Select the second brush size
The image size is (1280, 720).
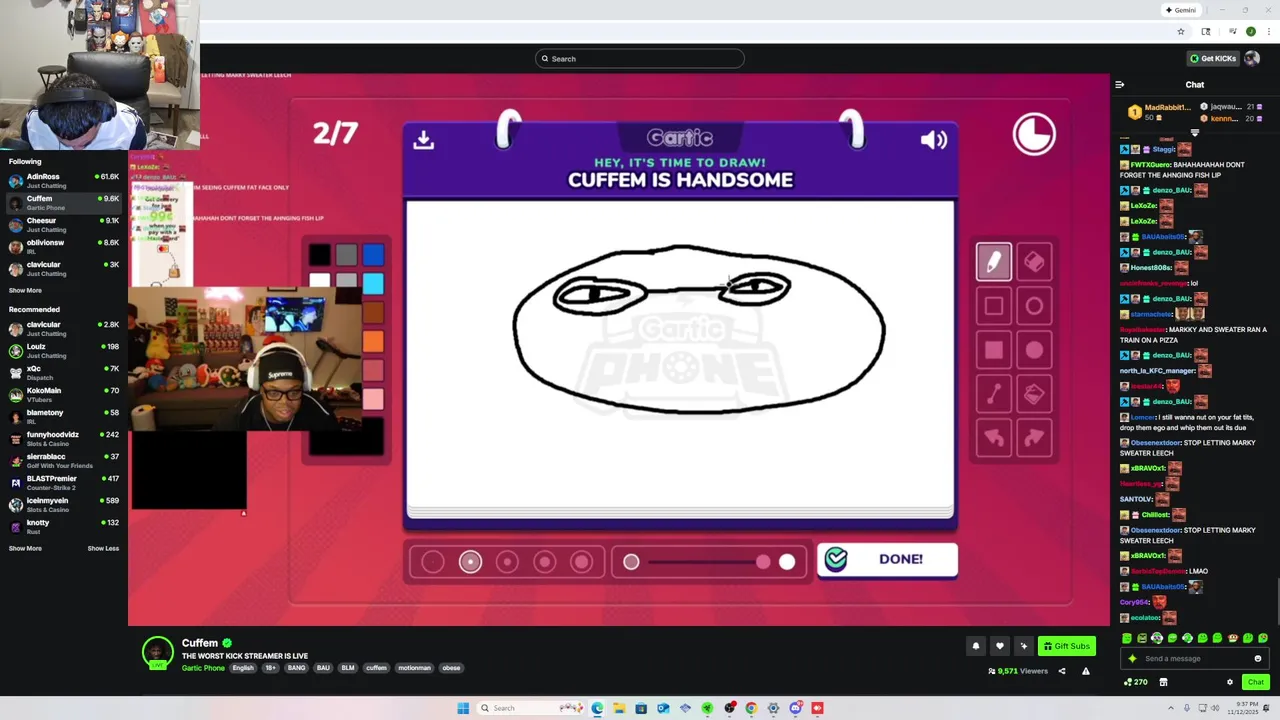(x=470, y=563)
